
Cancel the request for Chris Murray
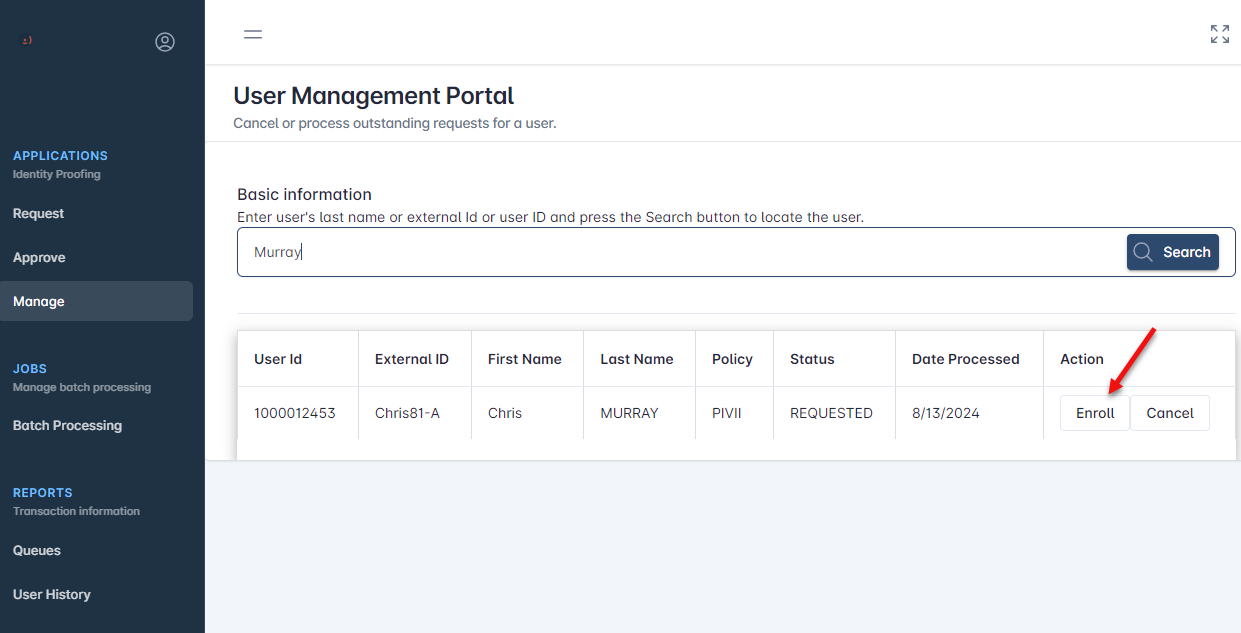pos(1170,413)
